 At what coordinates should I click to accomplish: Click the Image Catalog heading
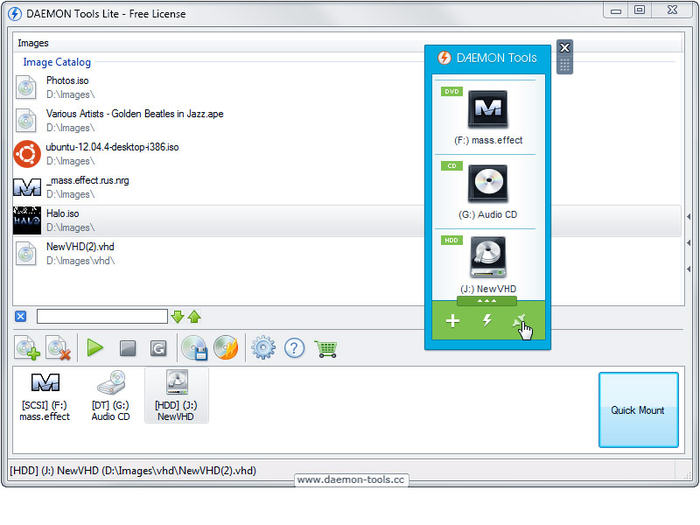coord(57,62)
